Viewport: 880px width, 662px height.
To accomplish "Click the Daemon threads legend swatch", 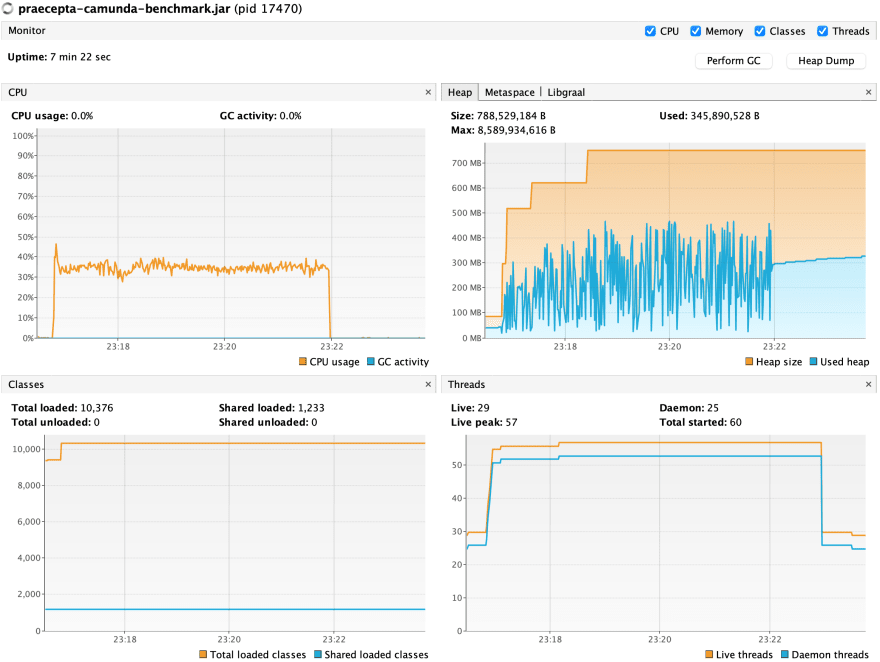I will (x=785, y=654).
